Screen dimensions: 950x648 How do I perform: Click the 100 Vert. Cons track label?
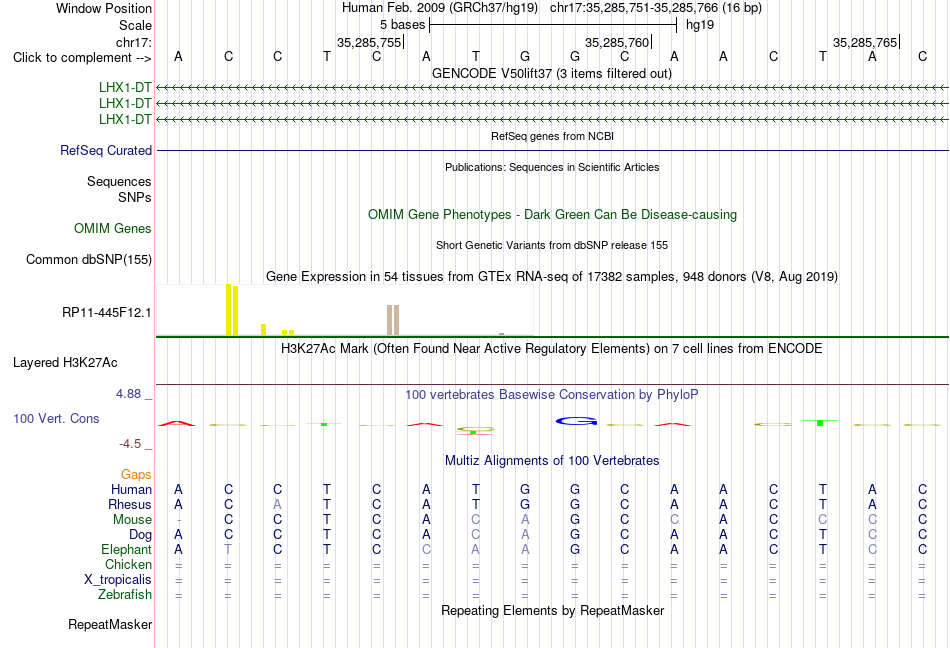[56, 418]
